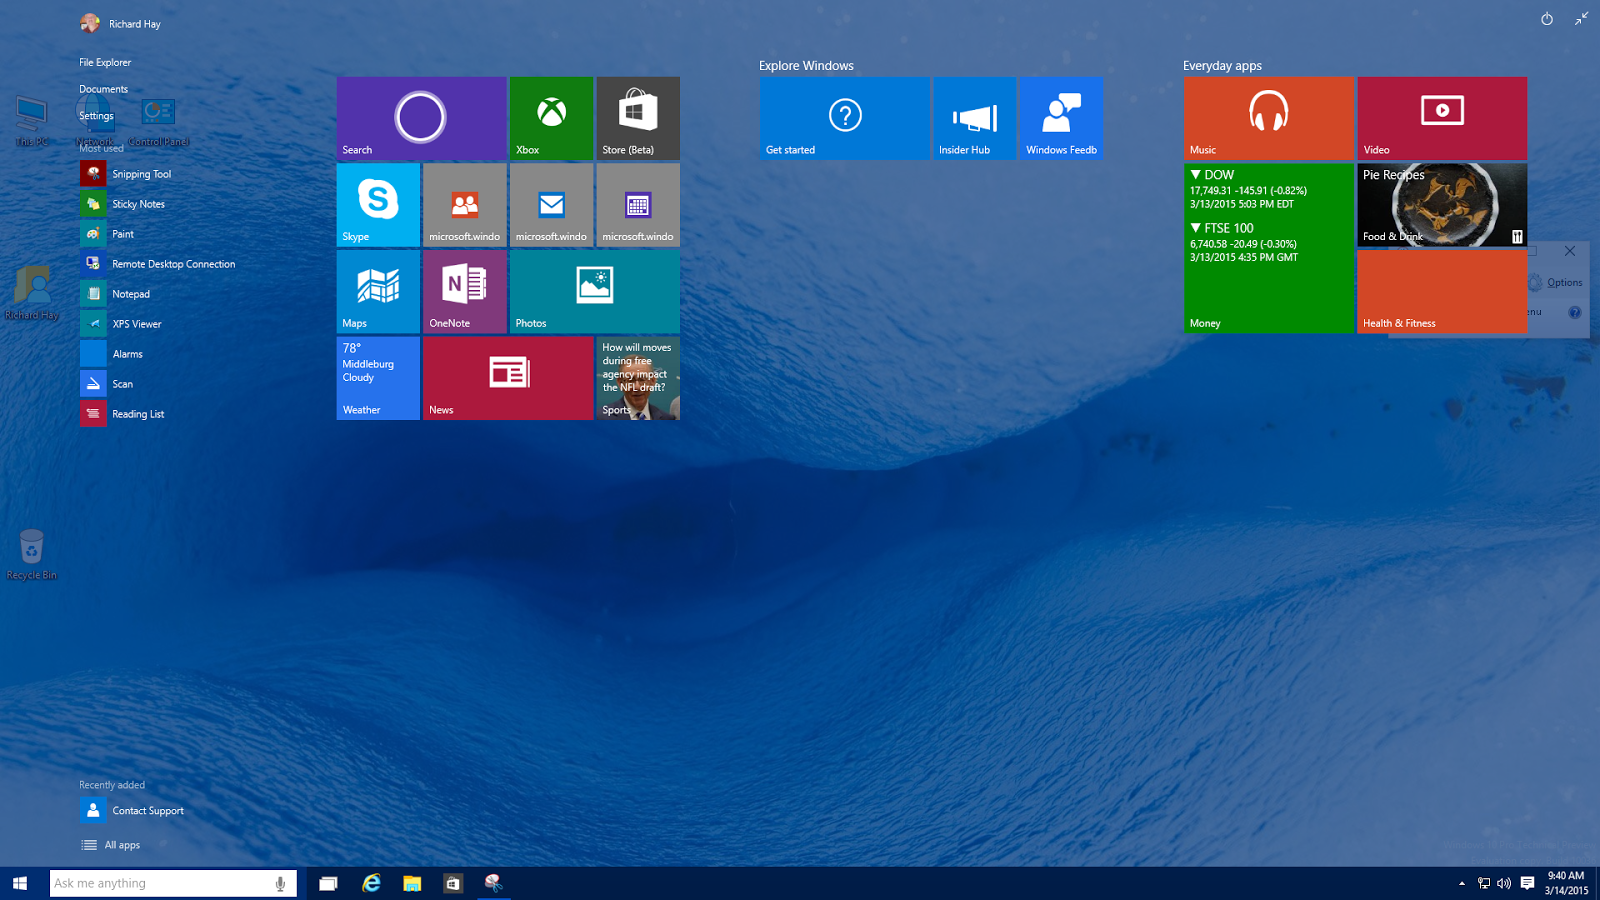Open the Video tile
The image size is (1600, 900).
click(1442, 118)
